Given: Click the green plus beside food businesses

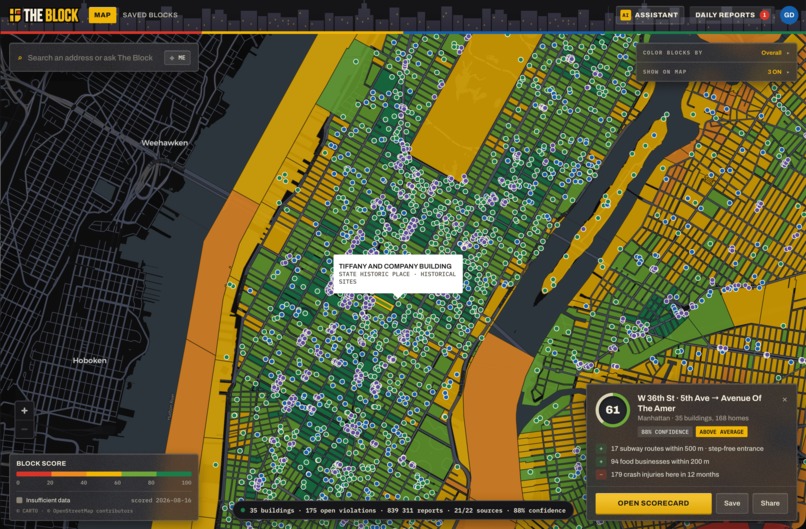Looking at the screenshot, I should [600, 462].
